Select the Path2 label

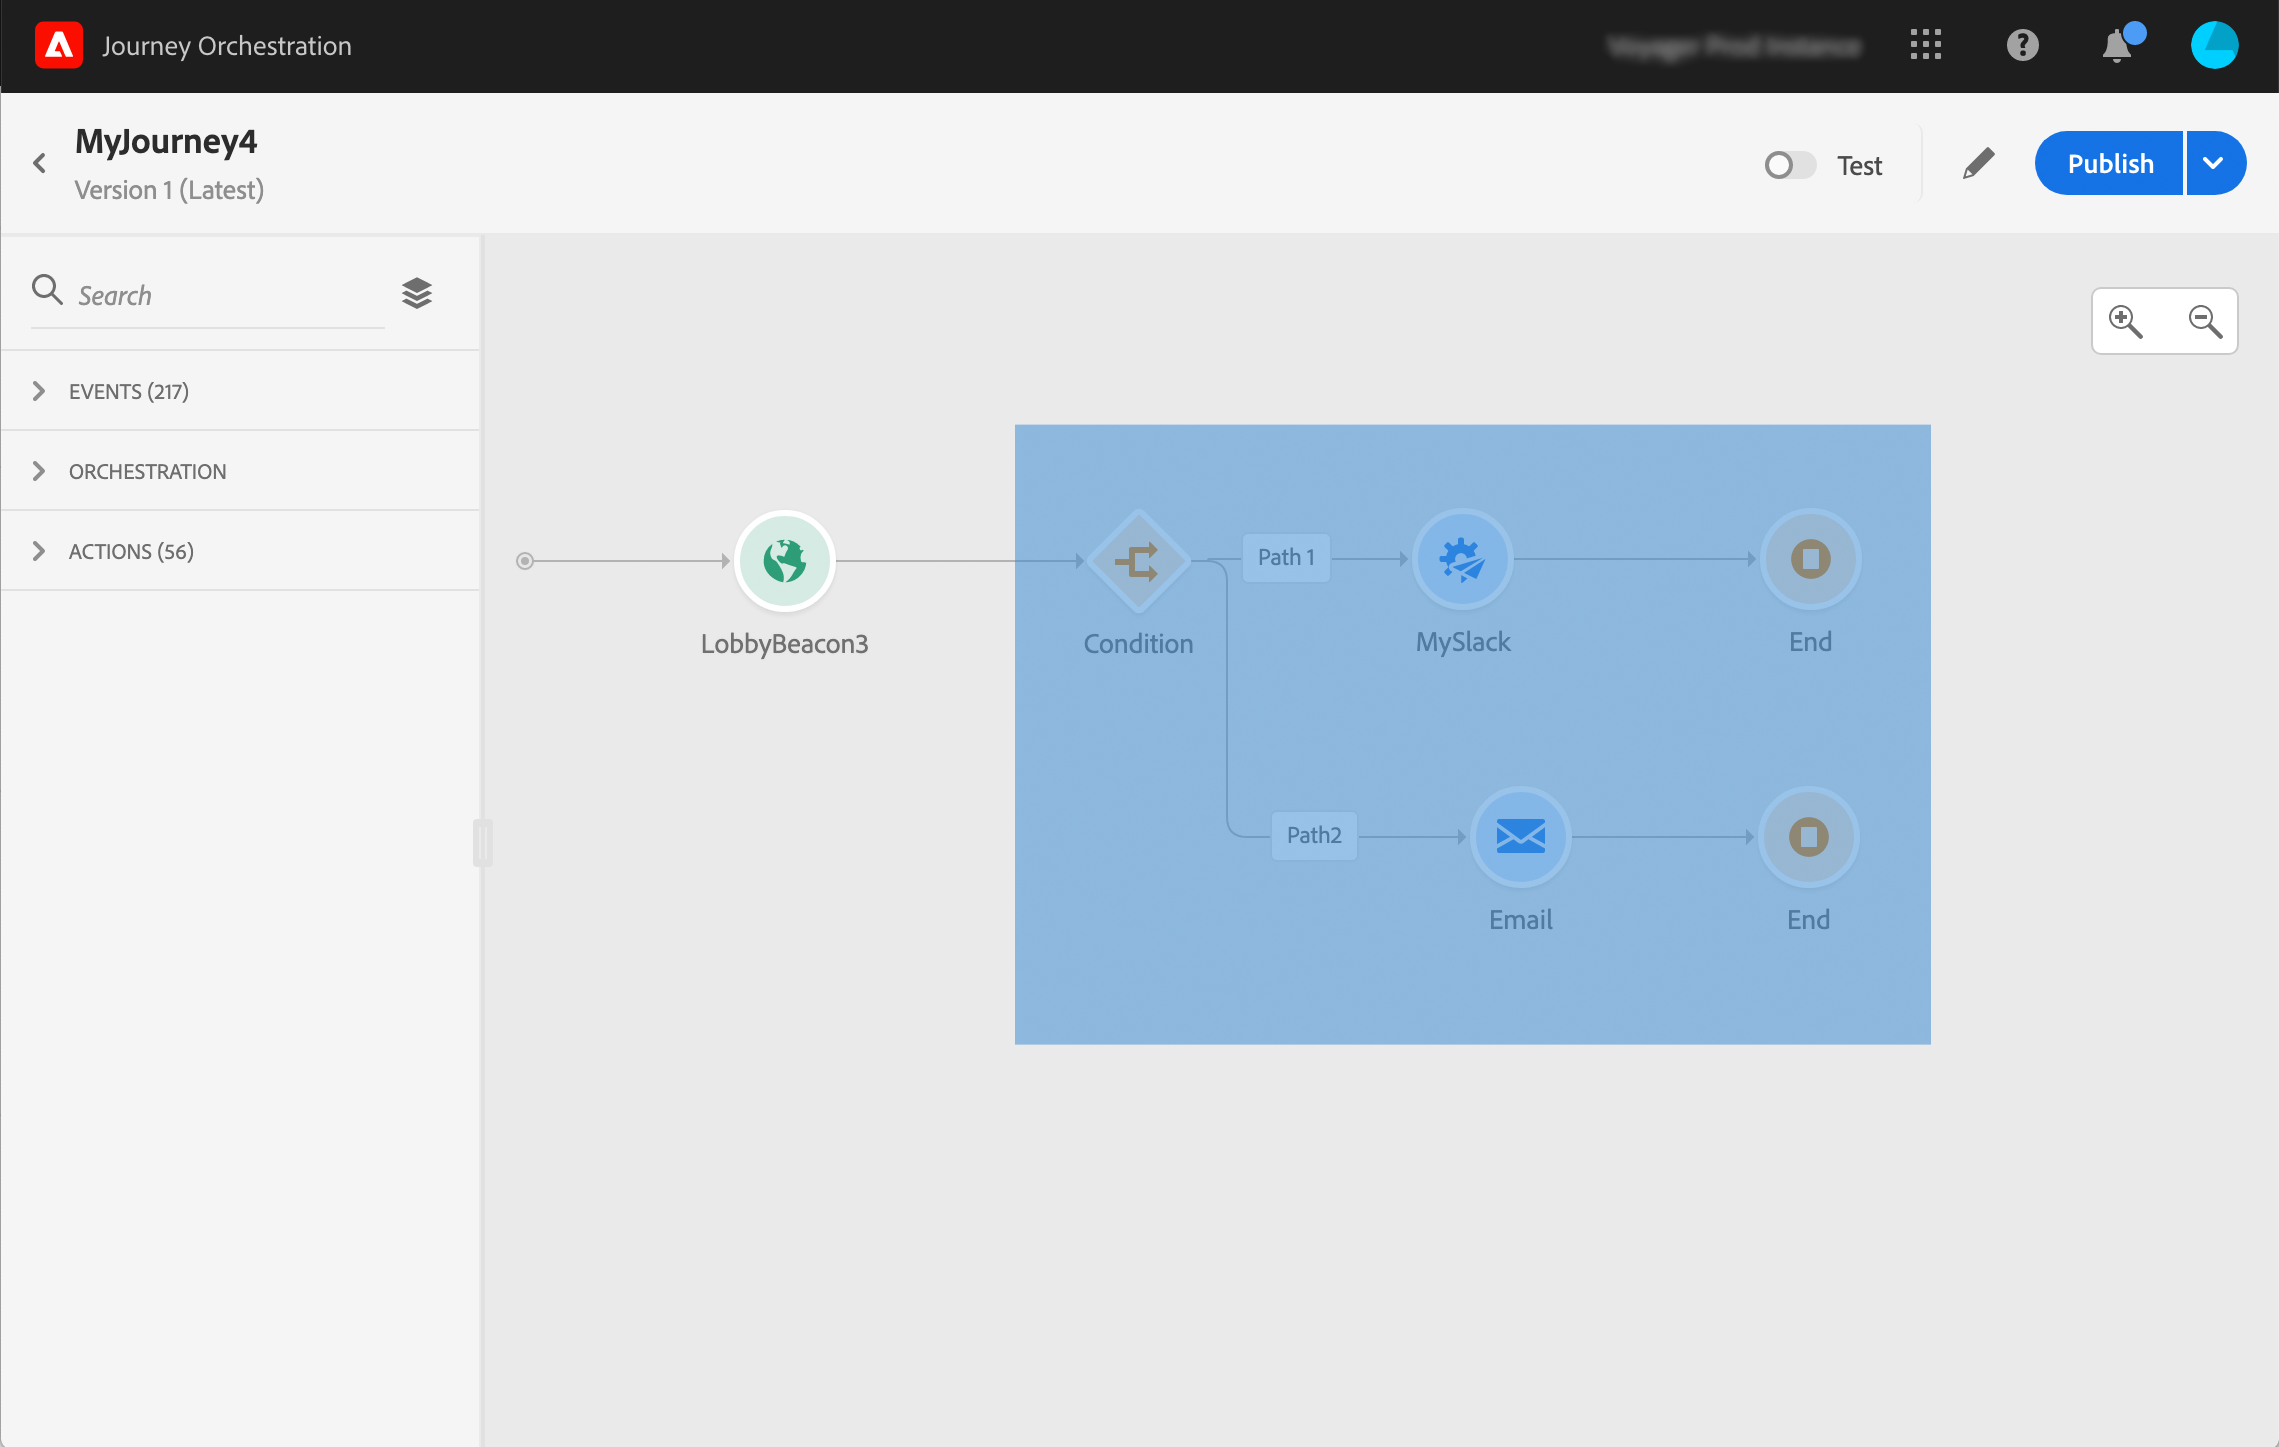1313,835
